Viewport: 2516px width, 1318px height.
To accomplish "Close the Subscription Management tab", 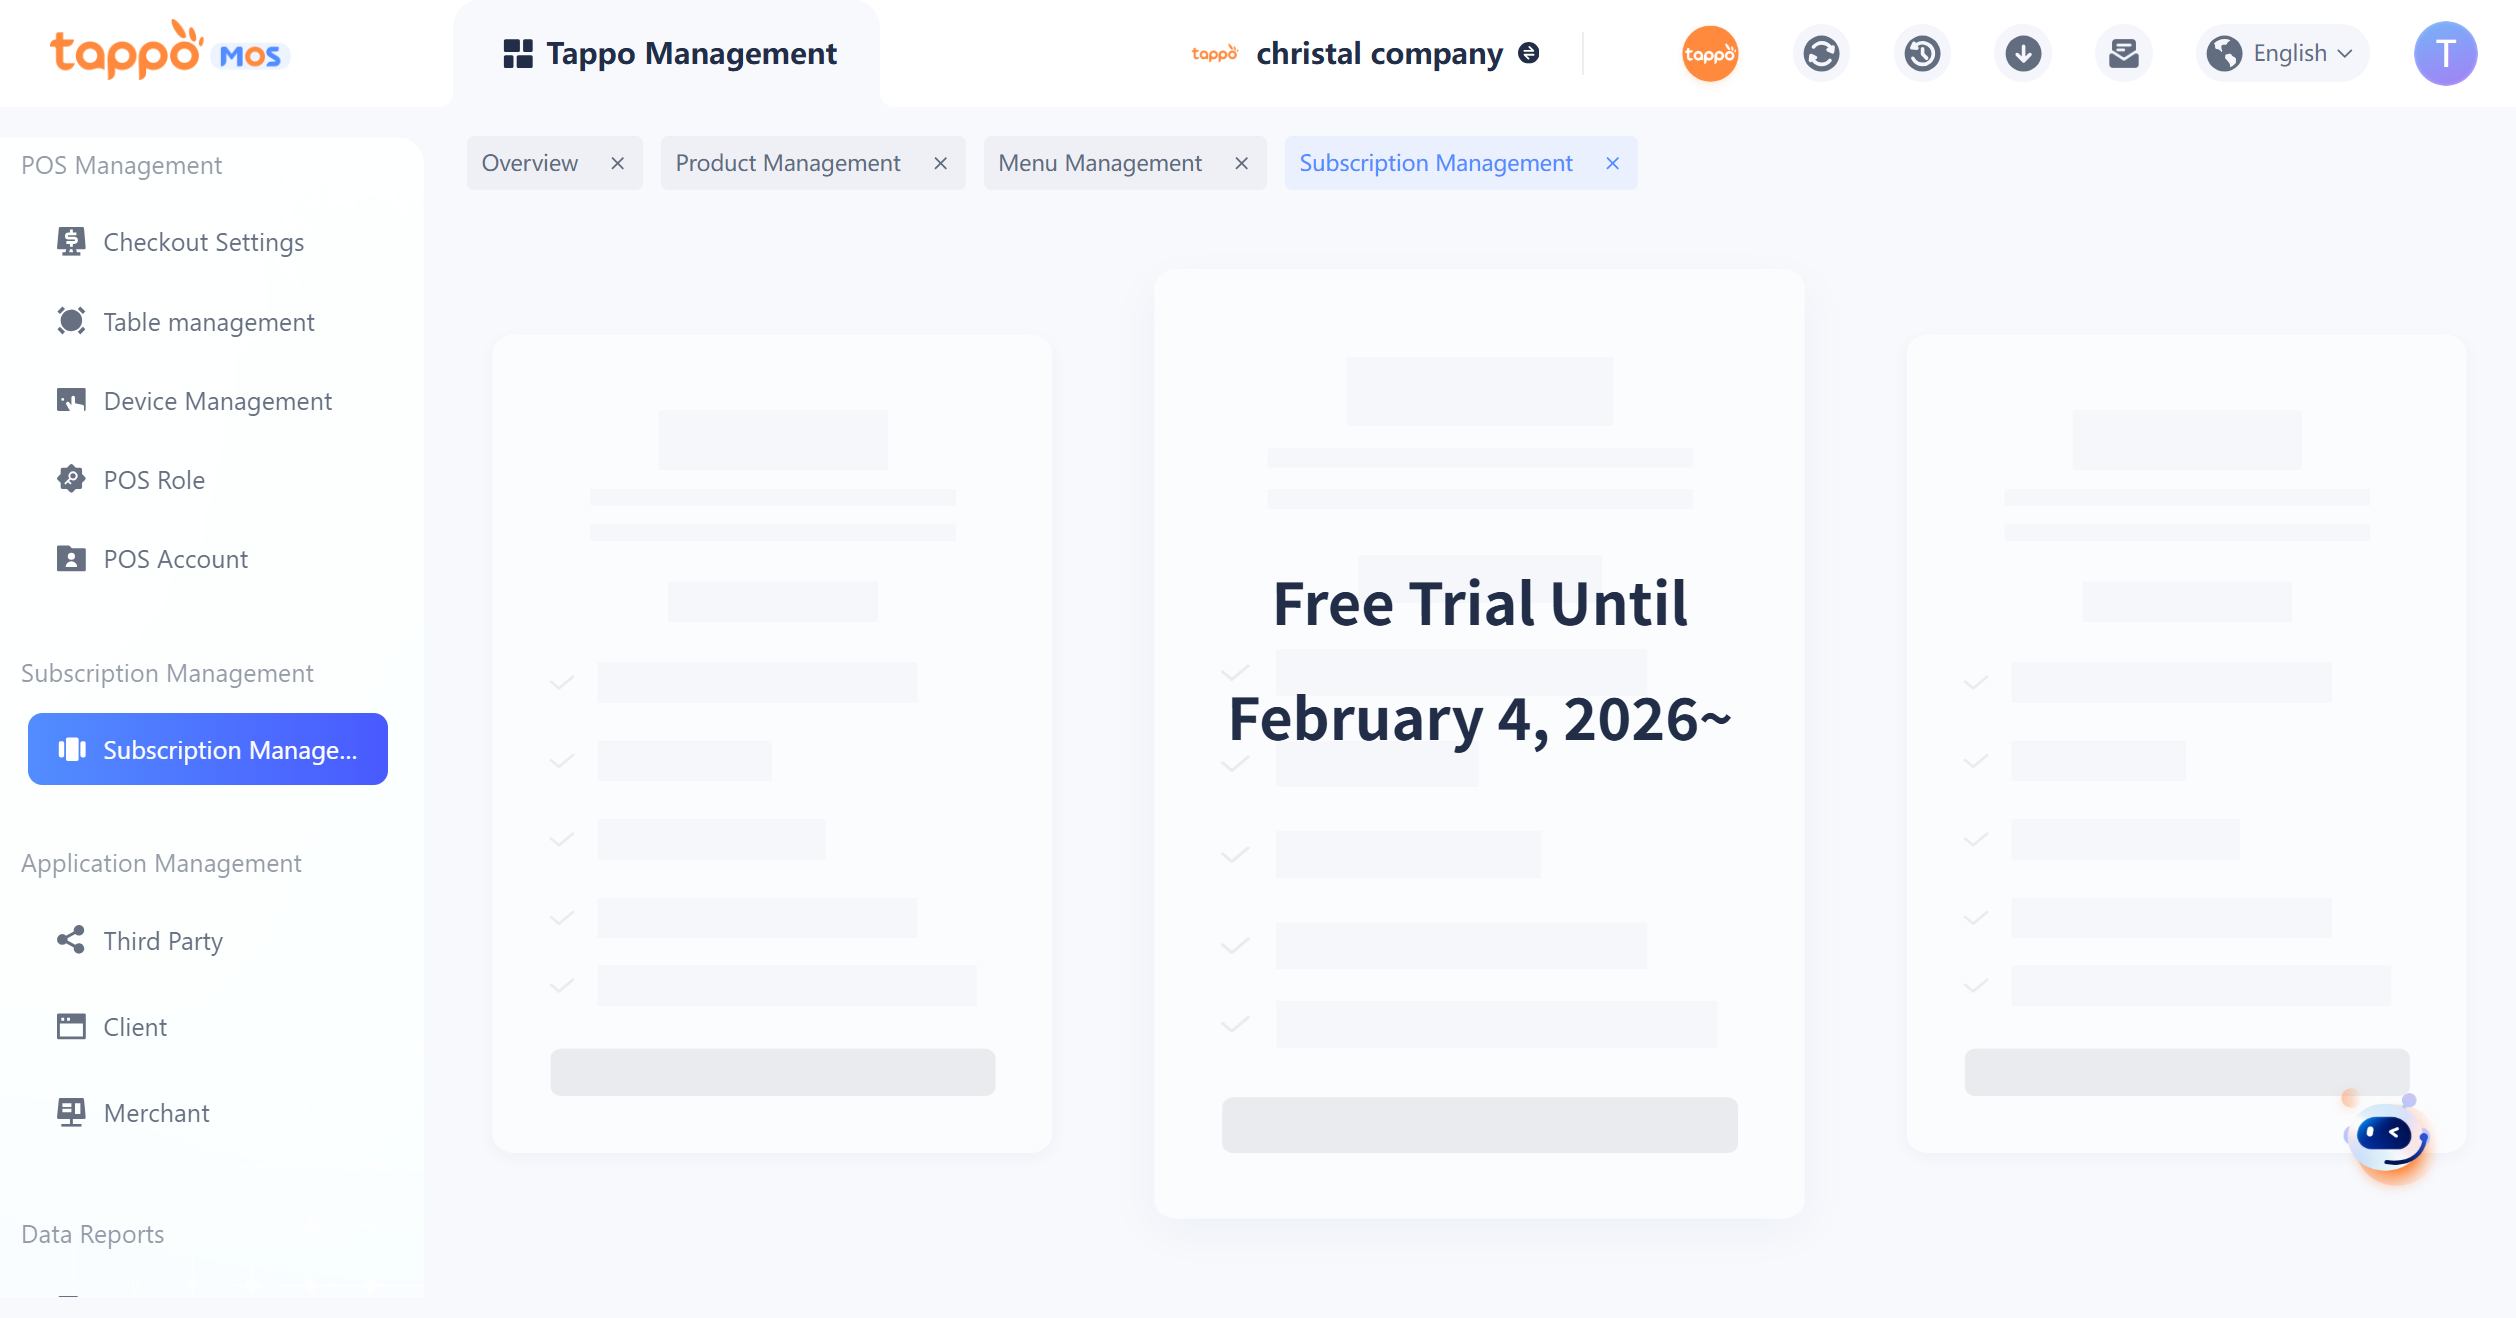I will (x=1612, y=163).
